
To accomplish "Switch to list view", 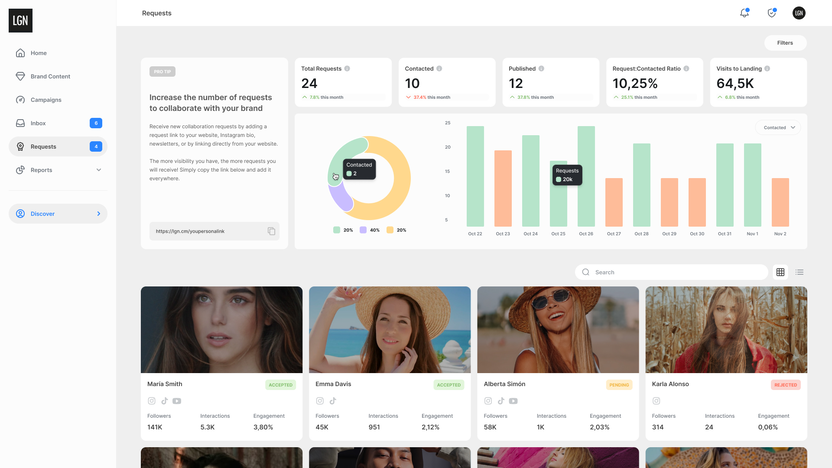I will click(x=799, y=272).
